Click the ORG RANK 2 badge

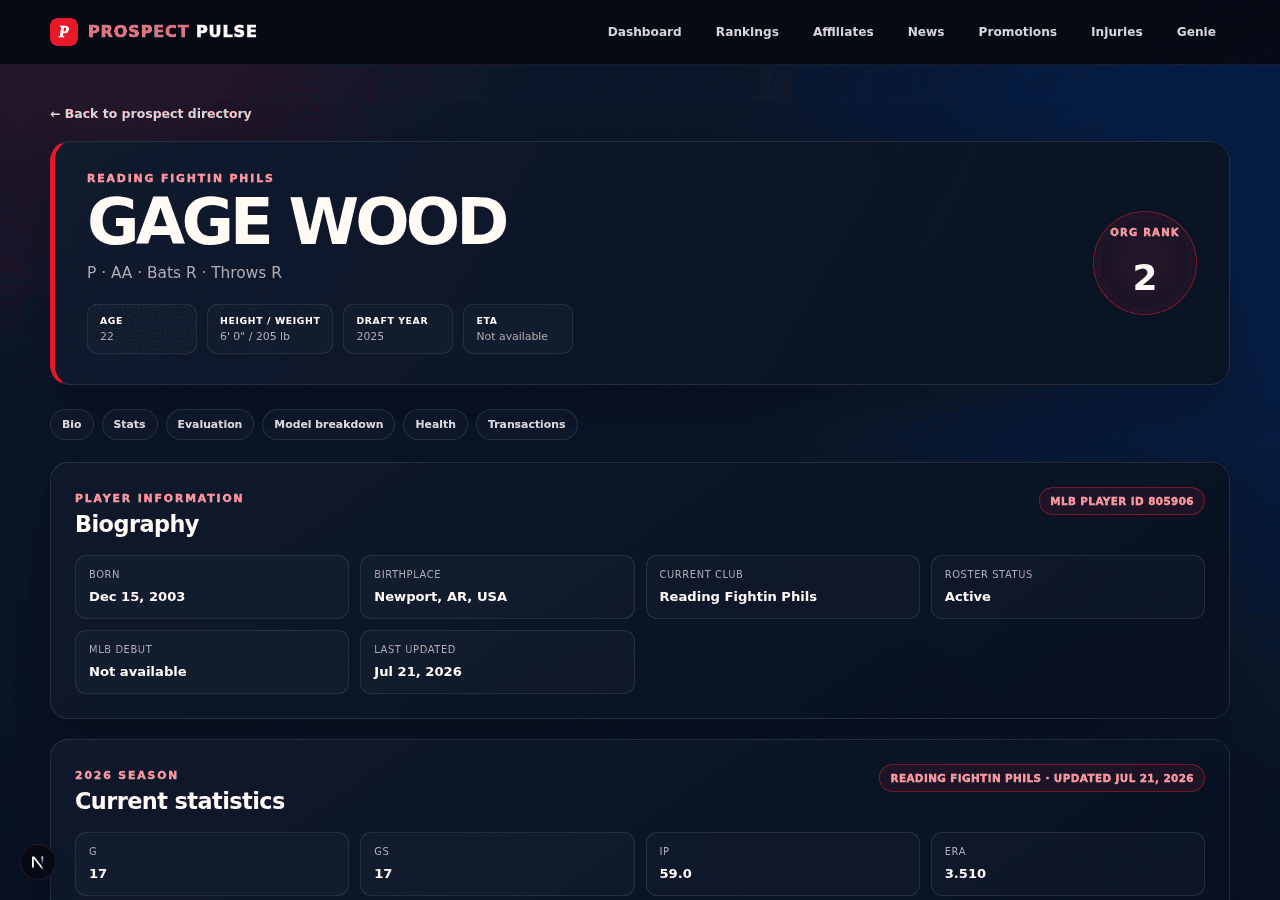coord(1145,263)
